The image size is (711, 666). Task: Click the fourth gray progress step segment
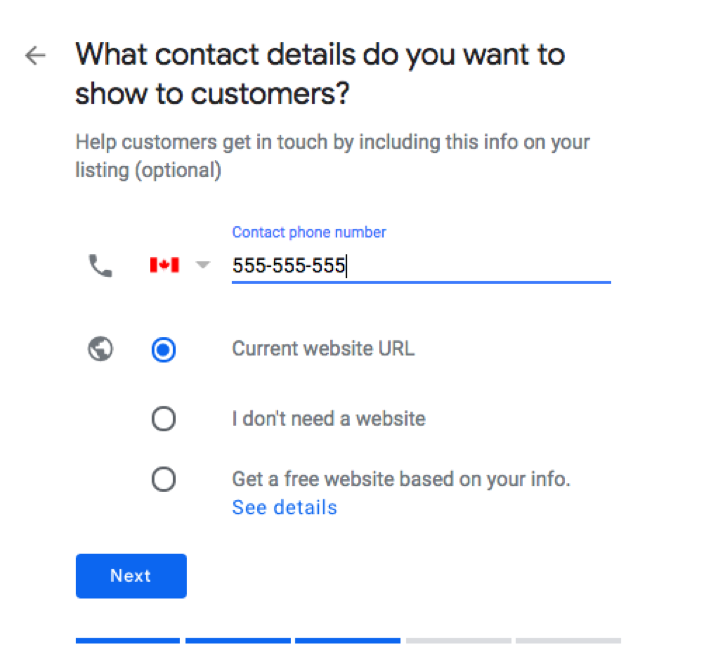[458, 640]
